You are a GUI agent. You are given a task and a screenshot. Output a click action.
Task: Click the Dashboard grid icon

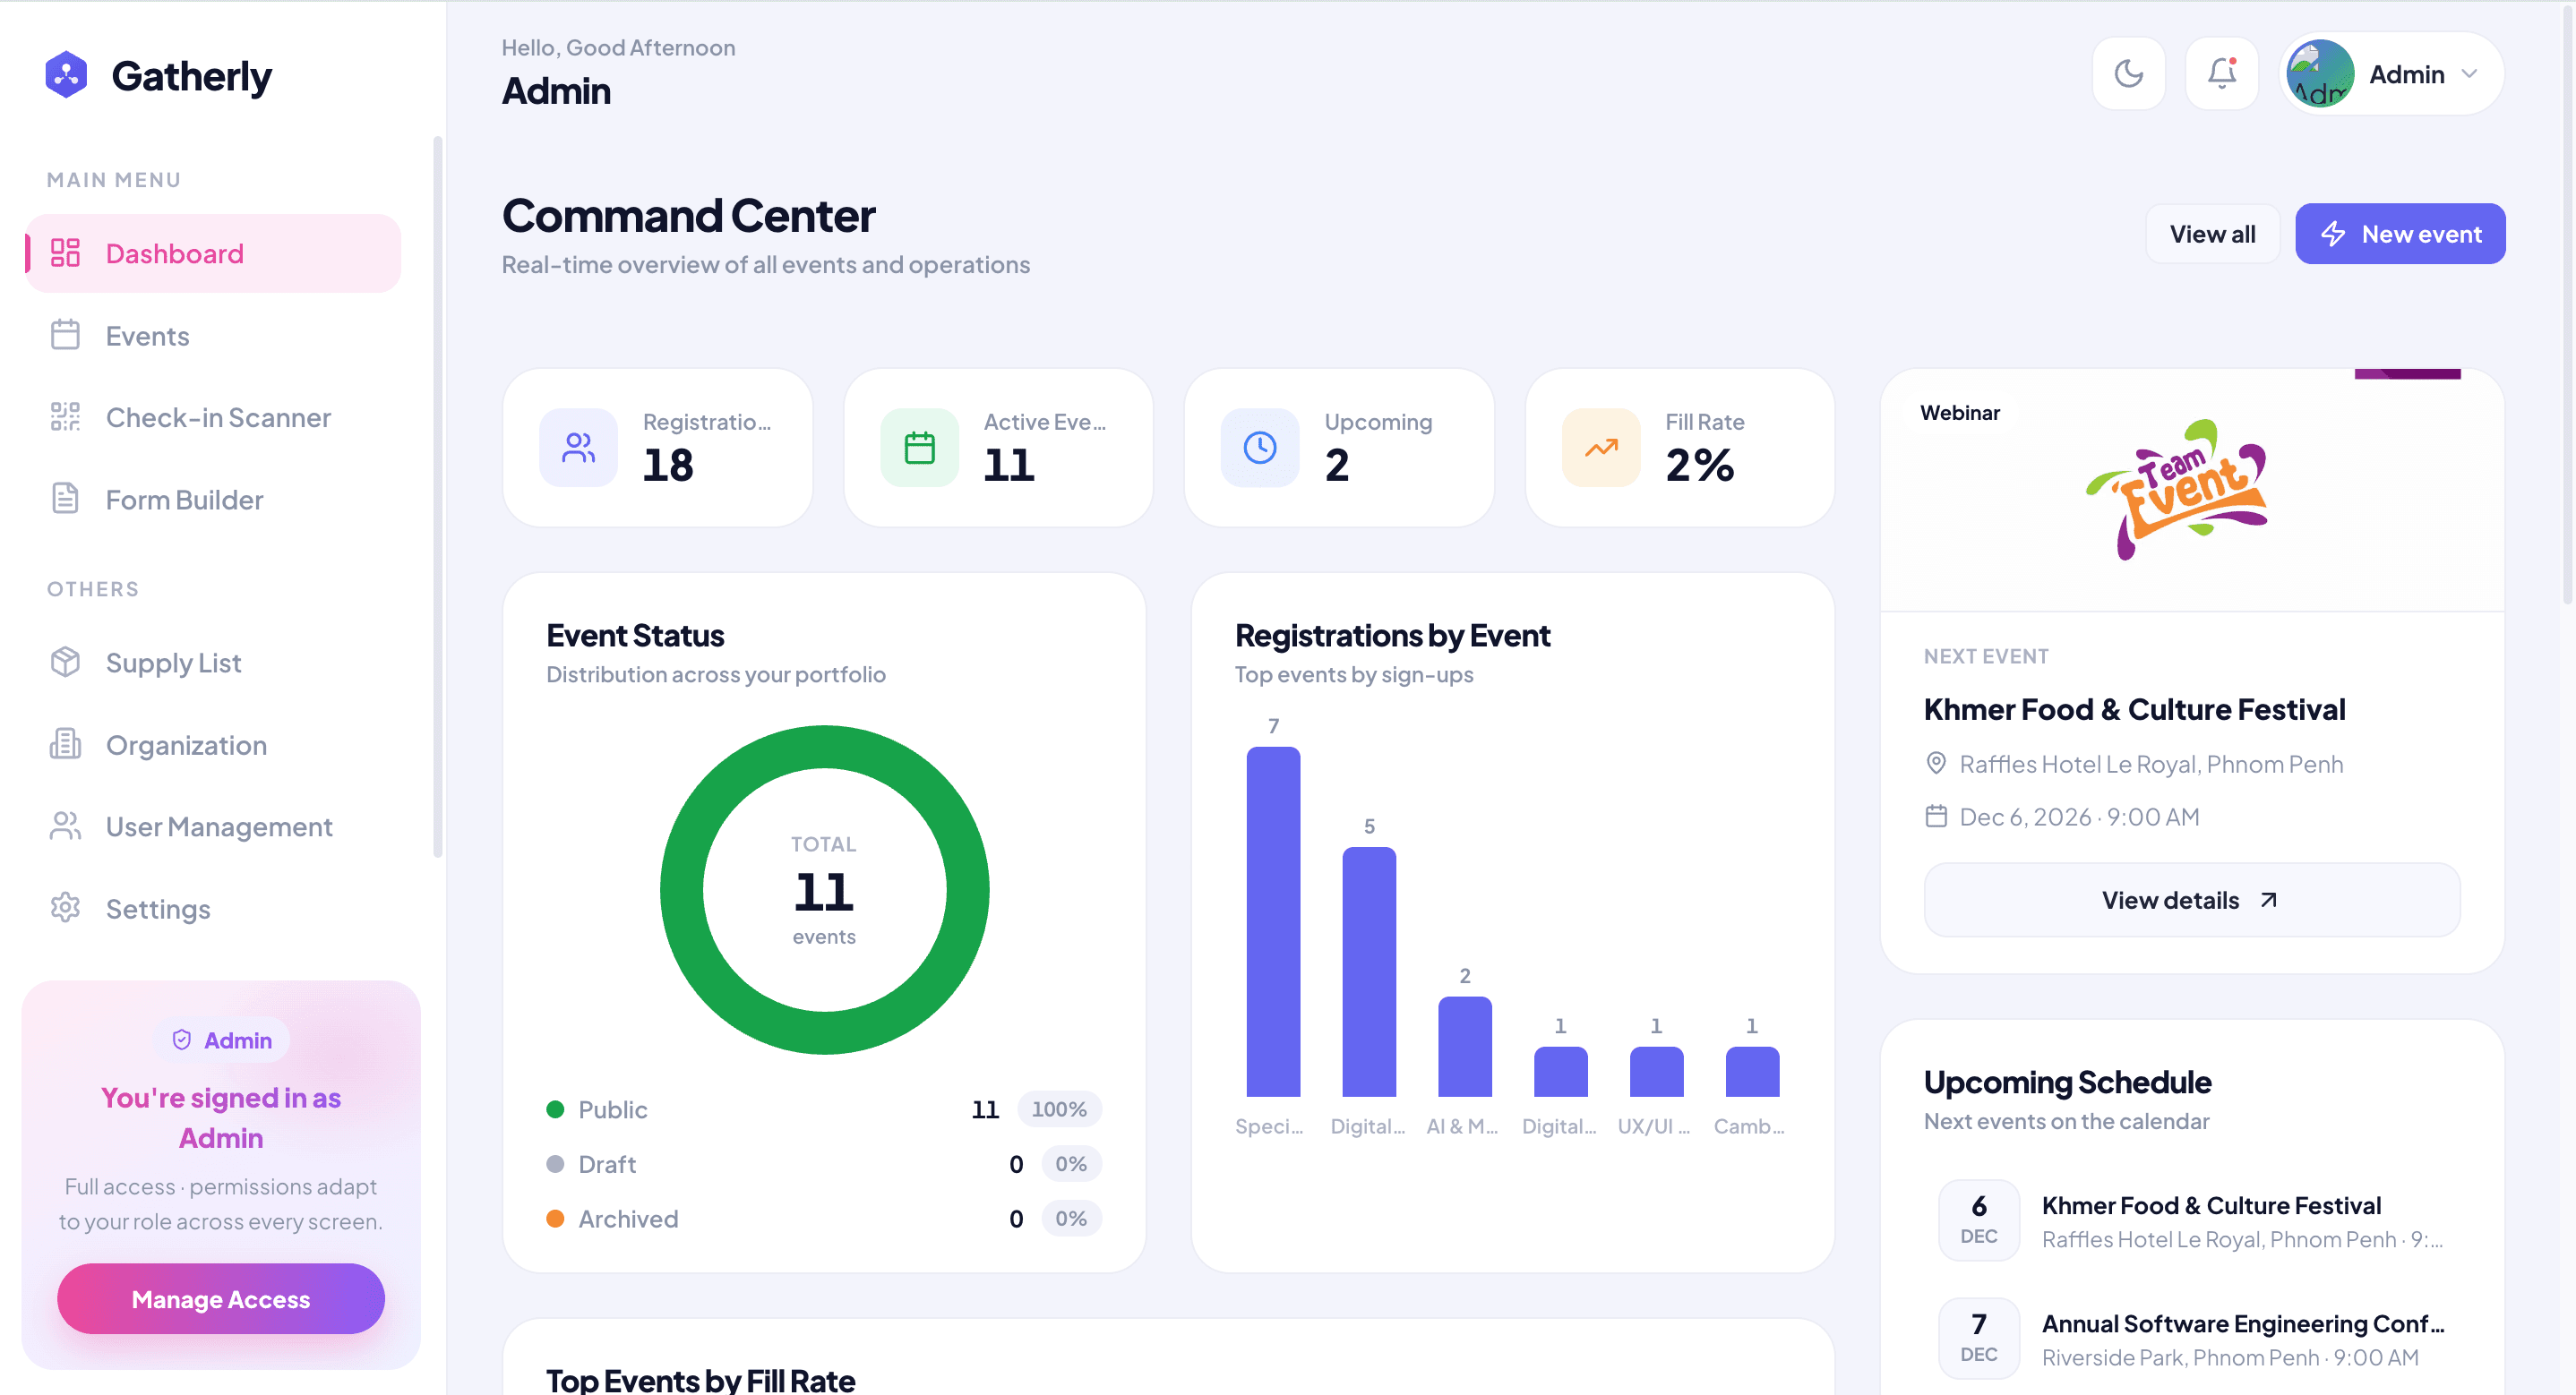65,253
